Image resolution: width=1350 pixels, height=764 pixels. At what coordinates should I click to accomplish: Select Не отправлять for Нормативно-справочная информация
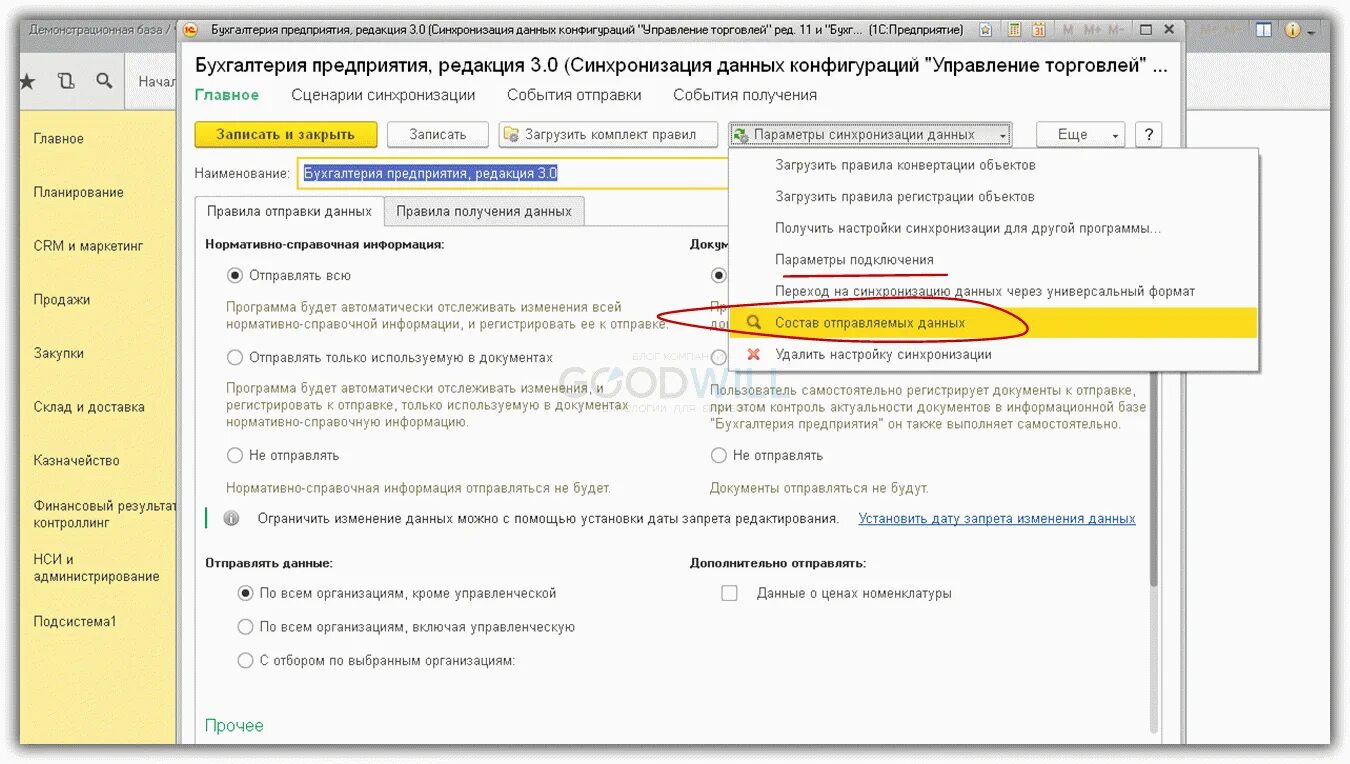235,455
